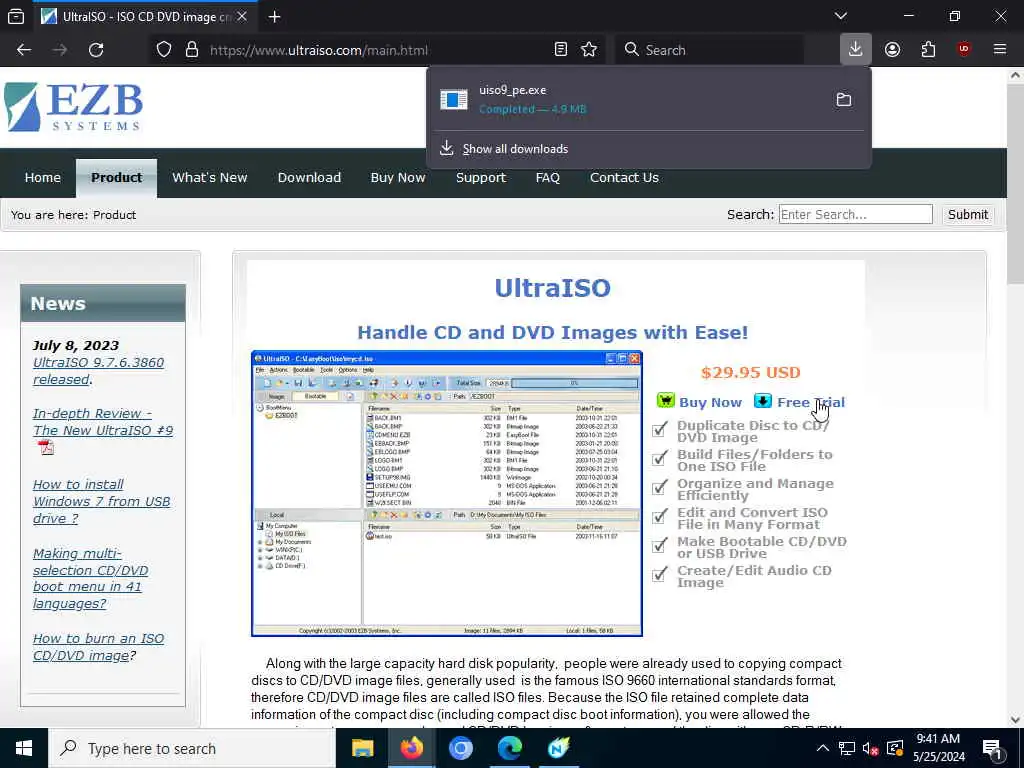Image resolution: width=1024 pixels, height=768 pixels.
Task: Click checkmark beside Organize and Manage Efficiently
Action: pos(660,487)
